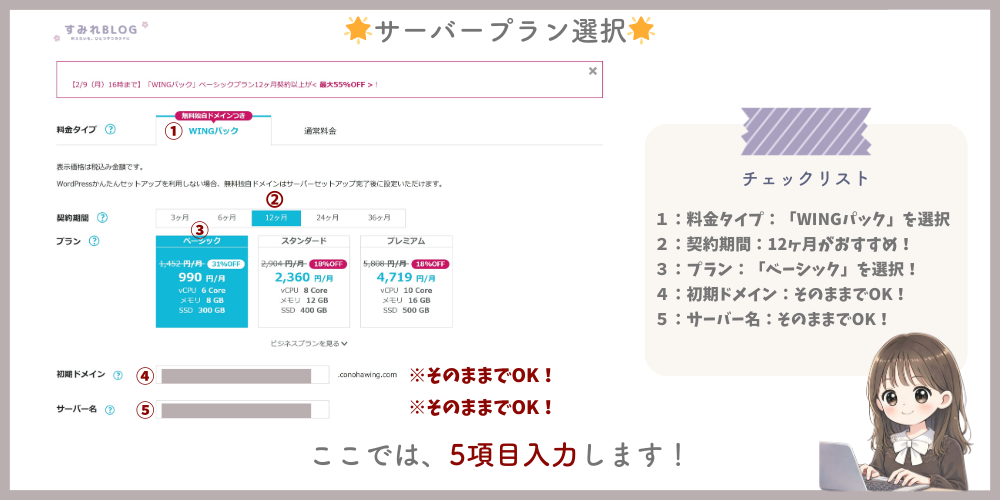Viewport: 1000px width, 500px height.
Task: Choose the 6ヶ月 contract period
Action: coord(227,217)
